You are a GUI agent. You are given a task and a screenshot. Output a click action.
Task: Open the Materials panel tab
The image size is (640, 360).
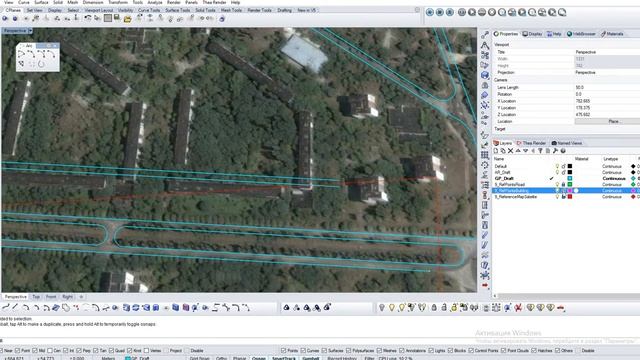(x=612, y=34)
